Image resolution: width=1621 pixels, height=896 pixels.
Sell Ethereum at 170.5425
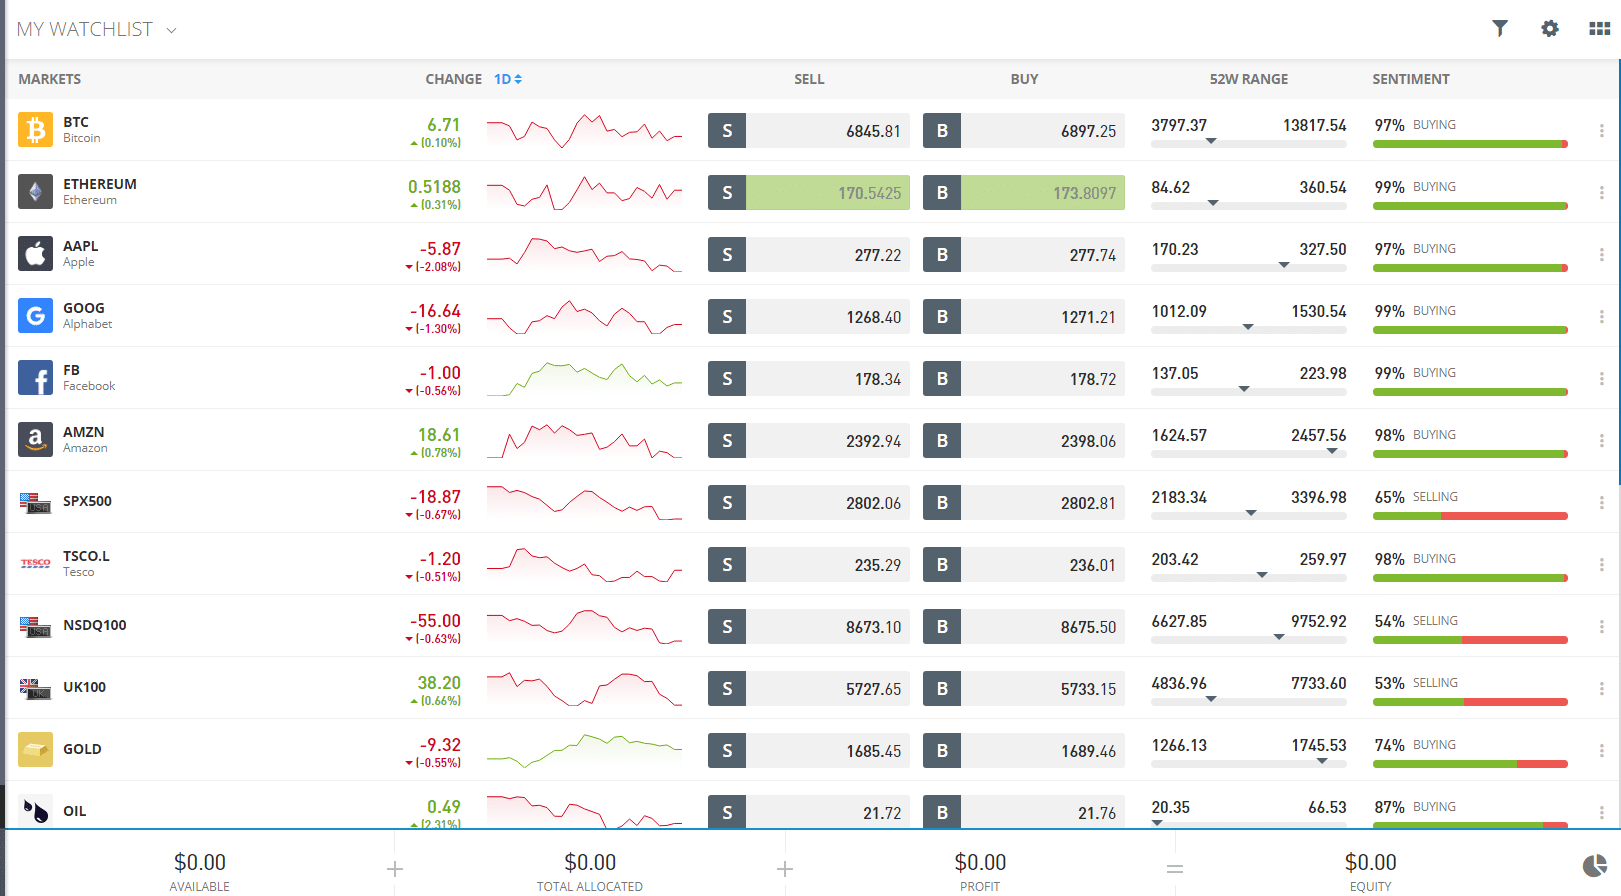point(809,193)
